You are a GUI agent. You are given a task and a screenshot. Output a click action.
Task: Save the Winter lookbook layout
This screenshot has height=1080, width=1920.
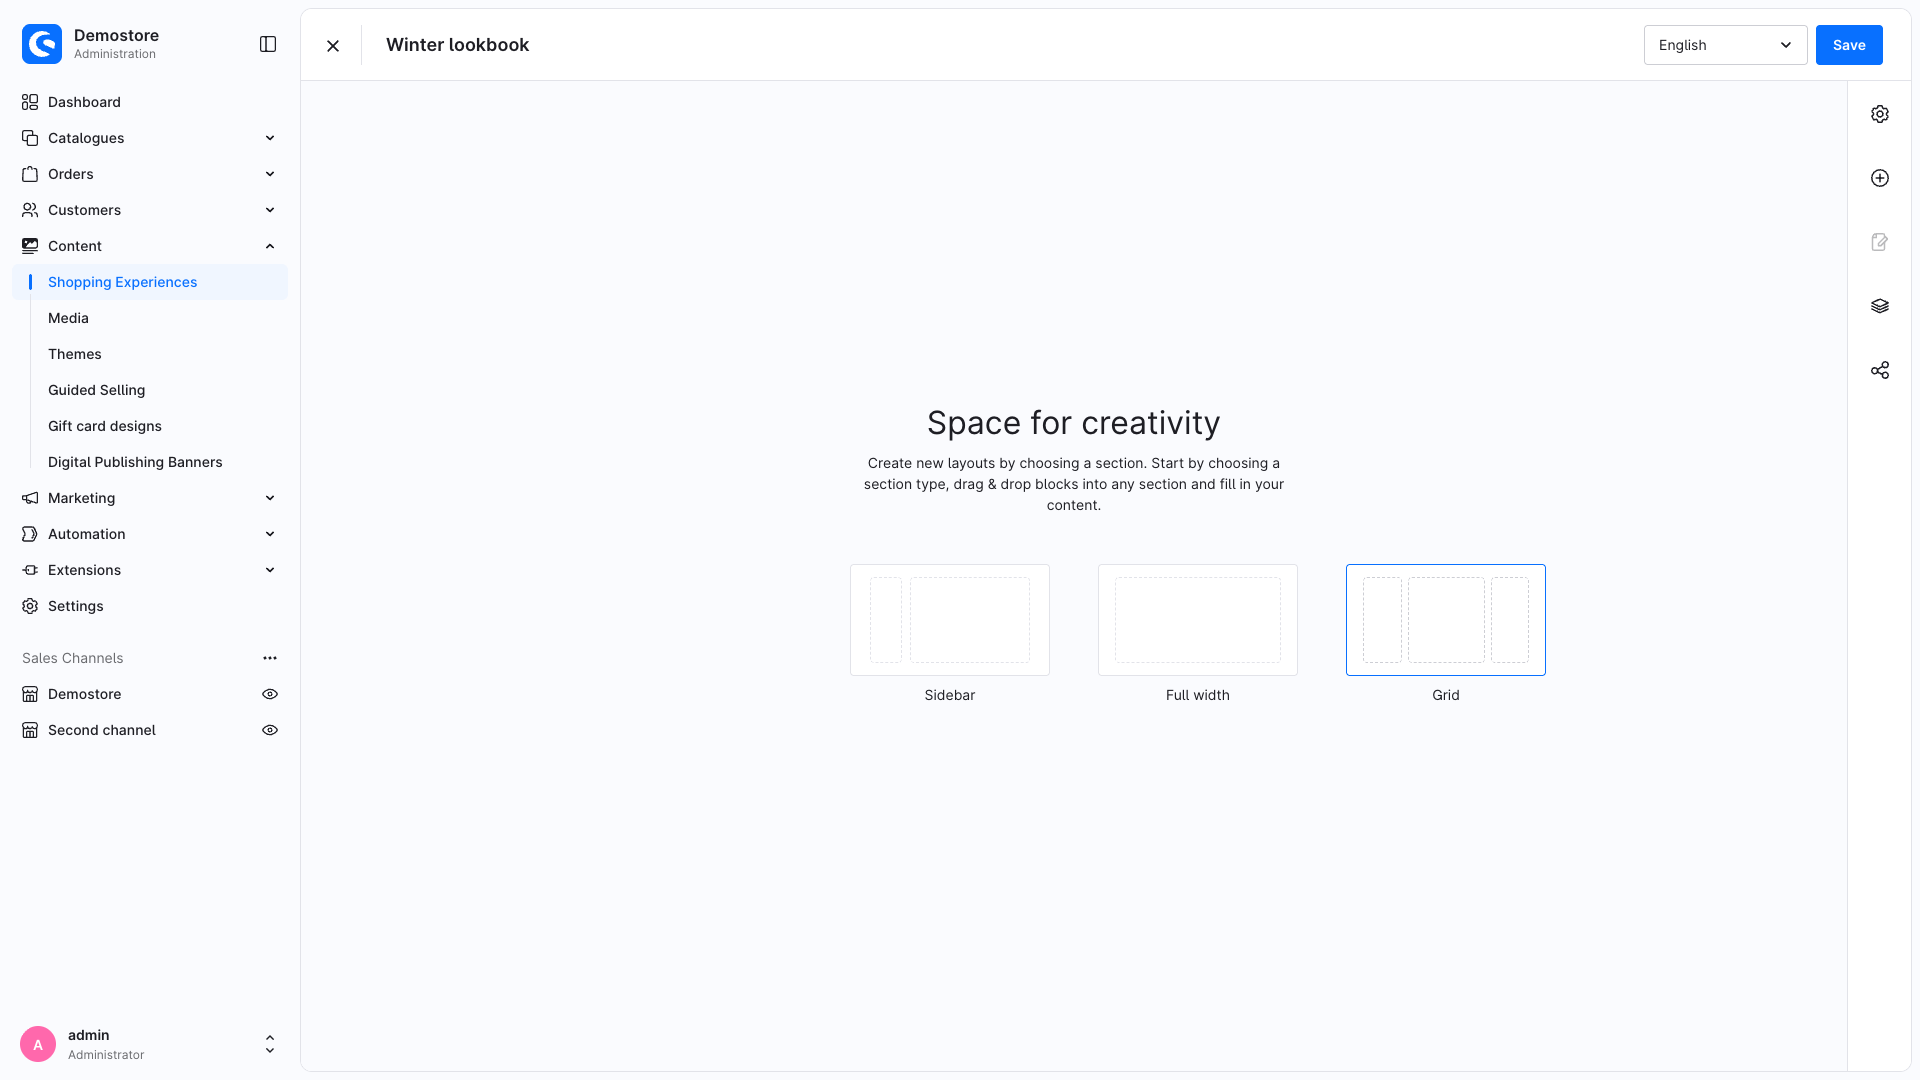(x=1849, y=45)
